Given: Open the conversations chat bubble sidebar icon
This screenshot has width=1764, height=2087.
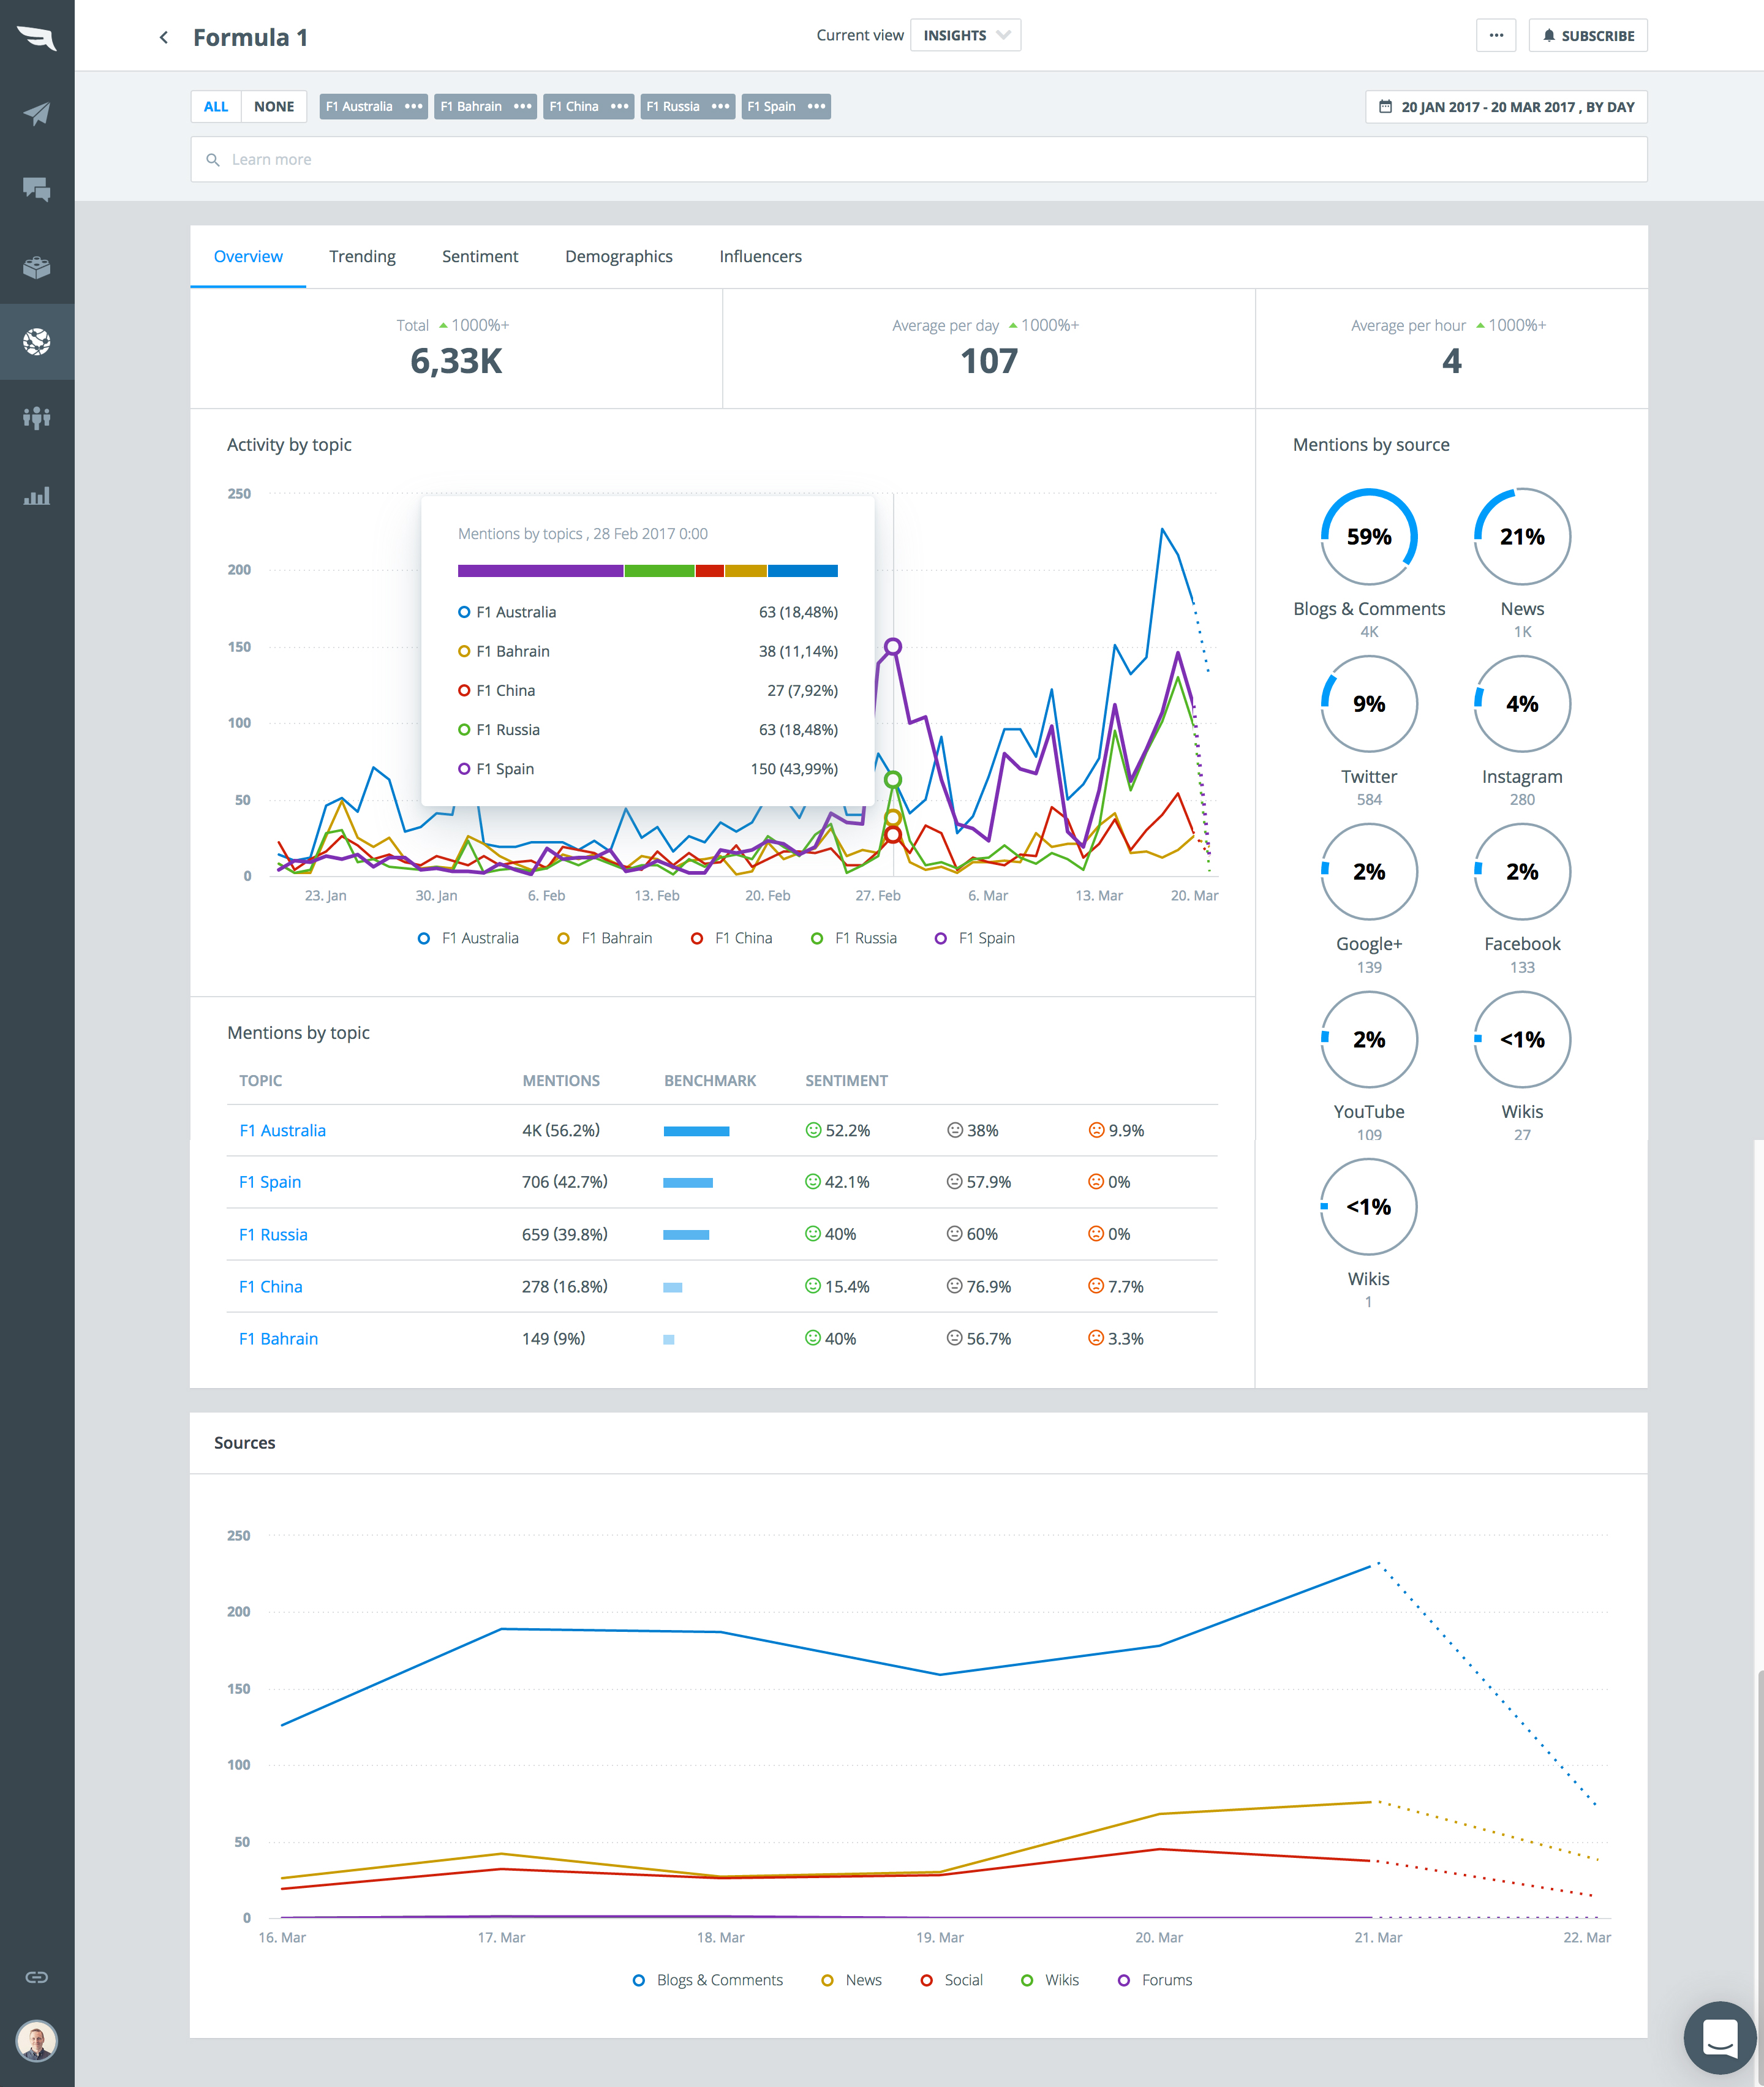Looking at the screenshot, I should click(37, 189).
